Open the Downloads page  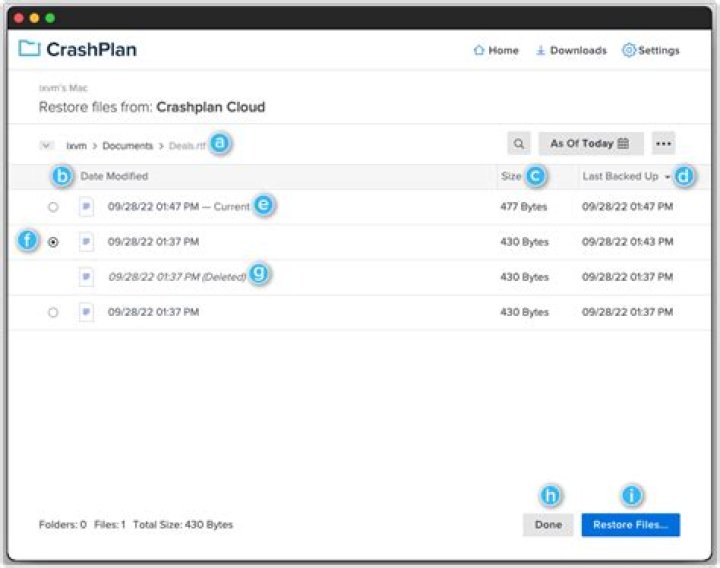571,51
